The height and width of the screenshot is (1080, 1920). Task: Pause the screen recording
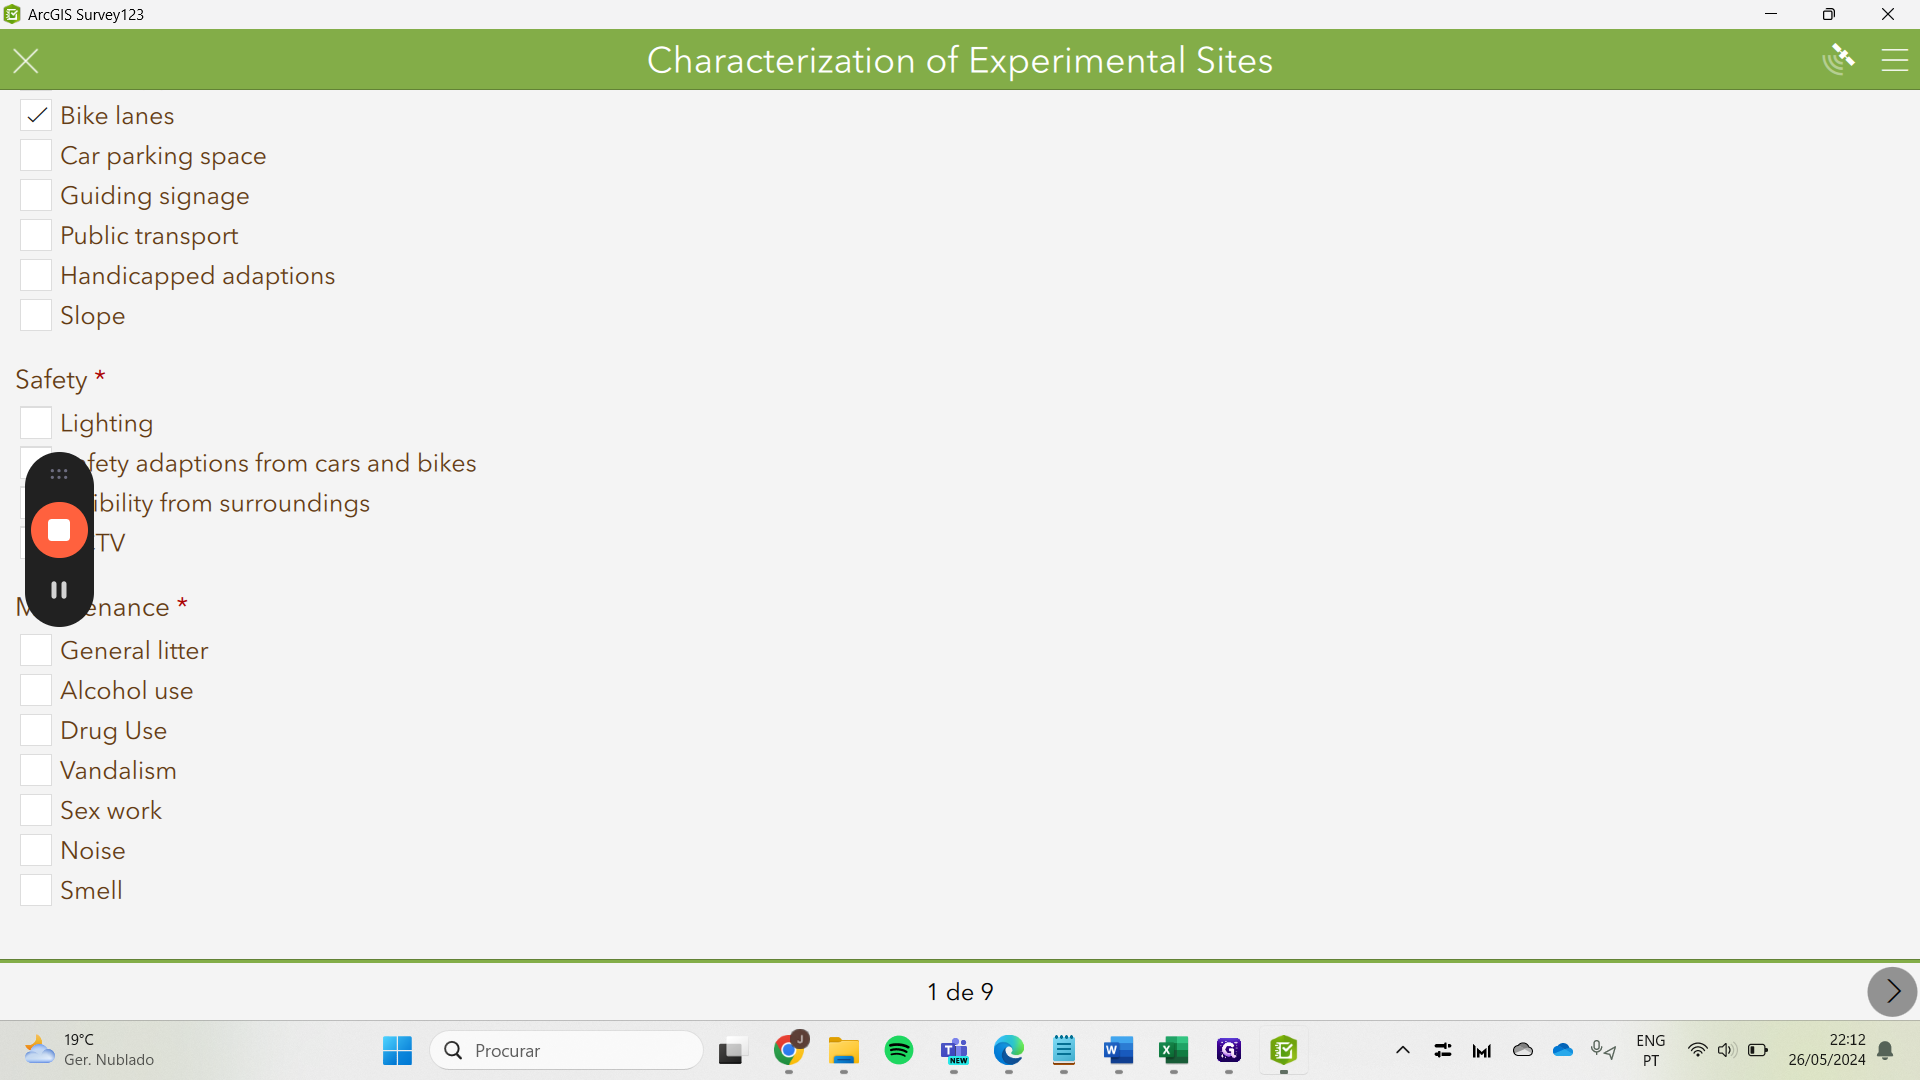(x=59, y=590)
